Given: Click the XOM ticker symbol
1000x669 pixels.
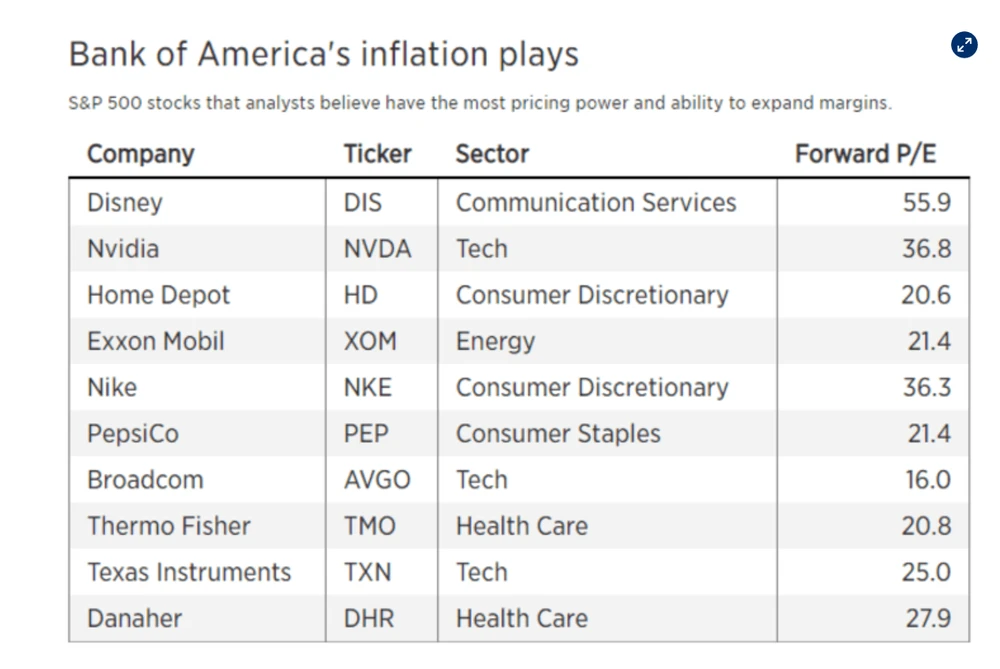Looking at the screenshot, I should point(370,341).
